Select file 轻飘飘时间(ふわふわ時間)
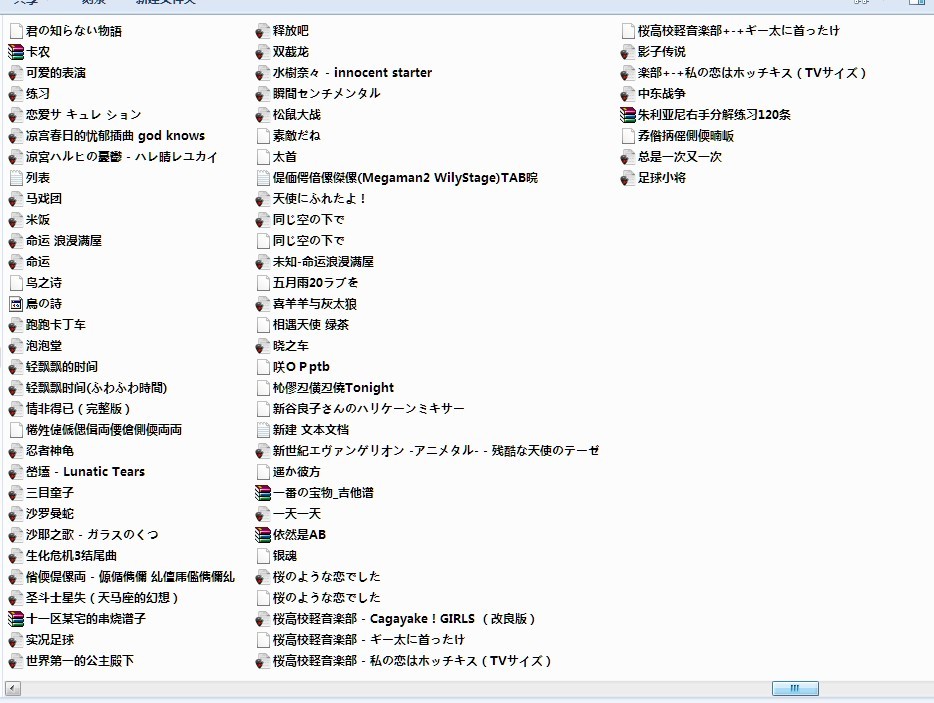 point(96,388)
